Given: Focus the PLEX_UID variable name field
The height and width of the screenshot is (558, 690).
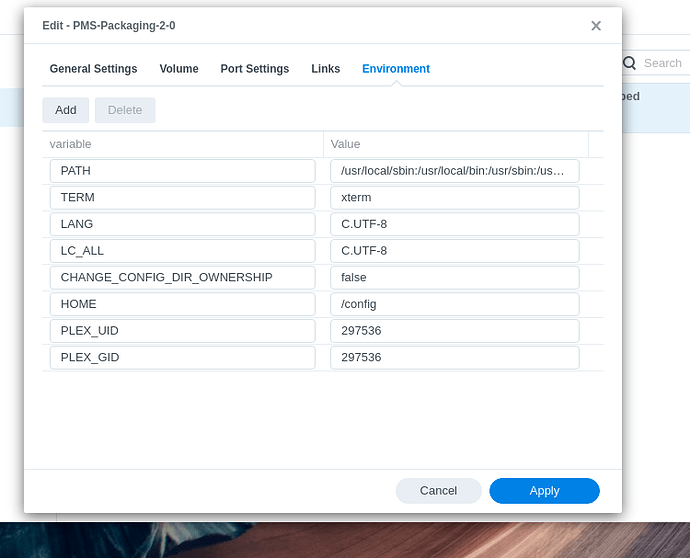Looking at the screenshot, I should pyautogui.click(x=183, y=330).
